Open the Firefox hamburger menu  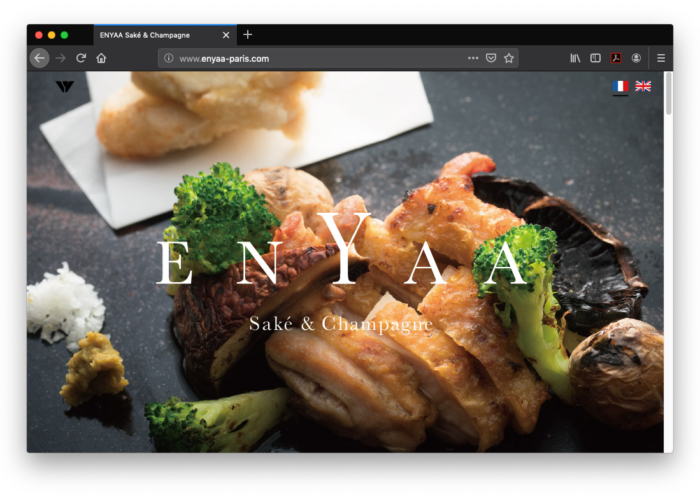661,58
